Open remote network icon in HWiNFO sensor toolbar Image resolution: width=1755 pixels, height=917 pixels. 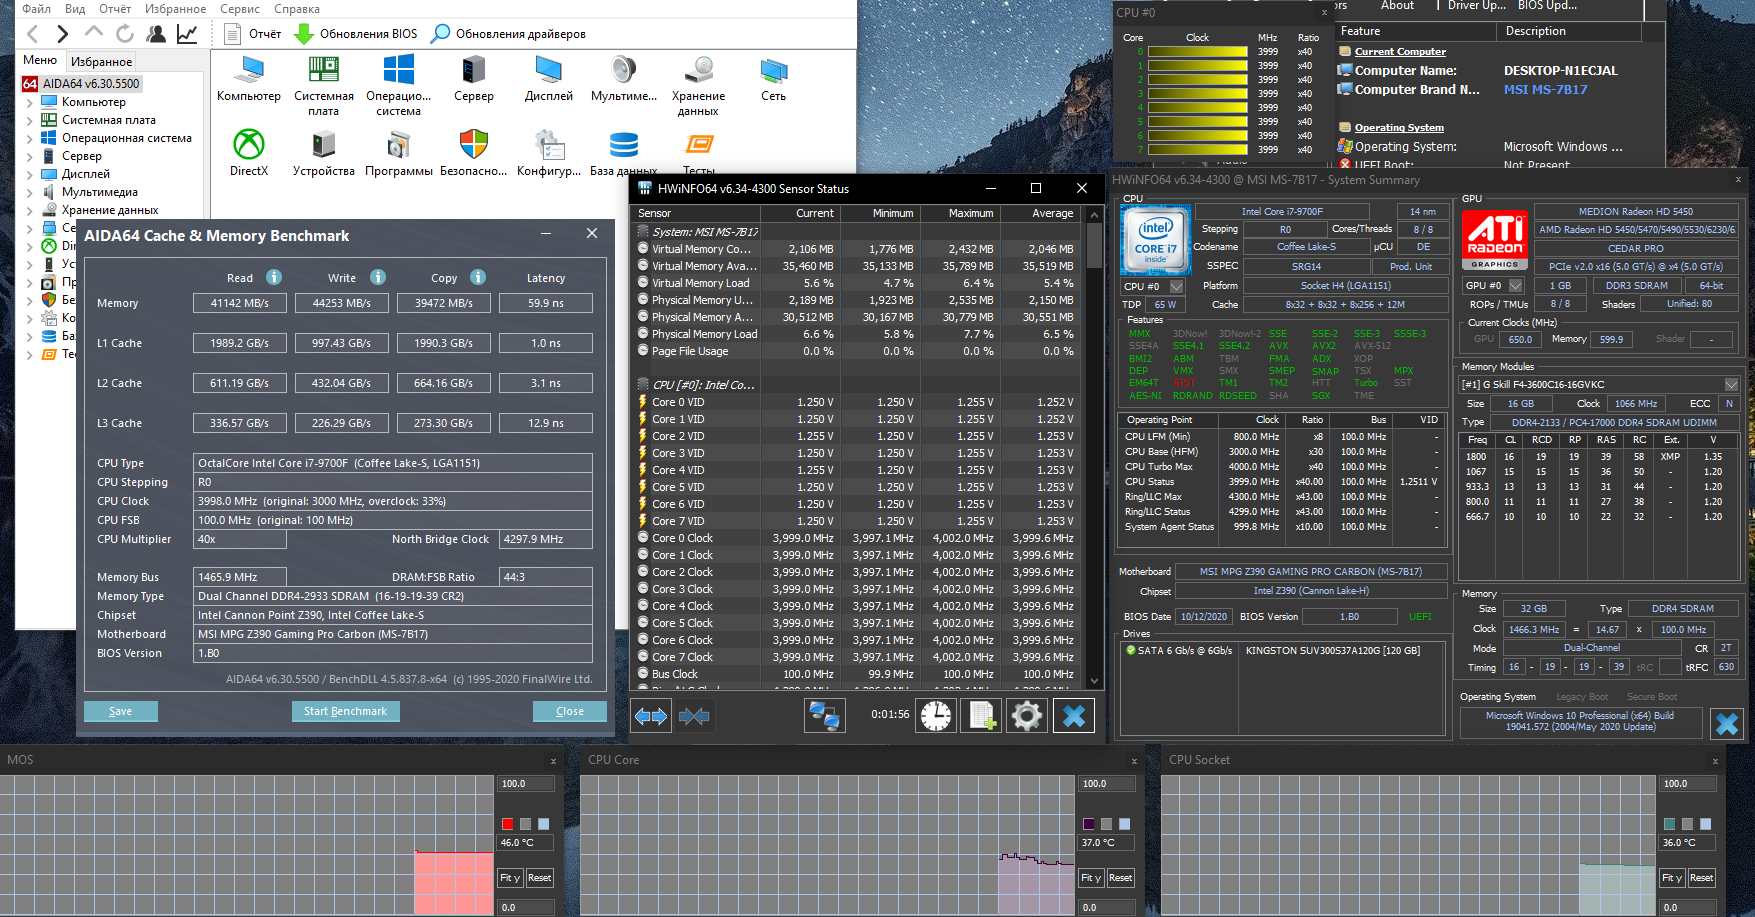[824, 716]
